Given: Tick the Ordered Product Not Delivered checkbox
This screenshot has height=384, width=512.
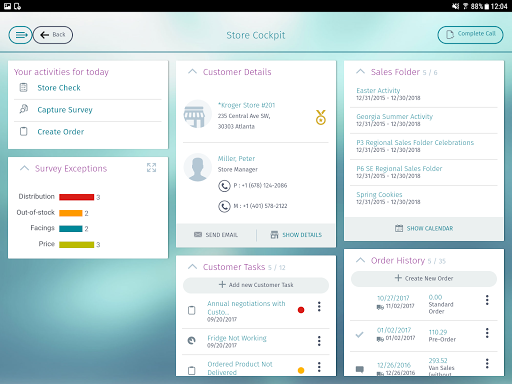Looking at the screenshot, I should point(192,370).
